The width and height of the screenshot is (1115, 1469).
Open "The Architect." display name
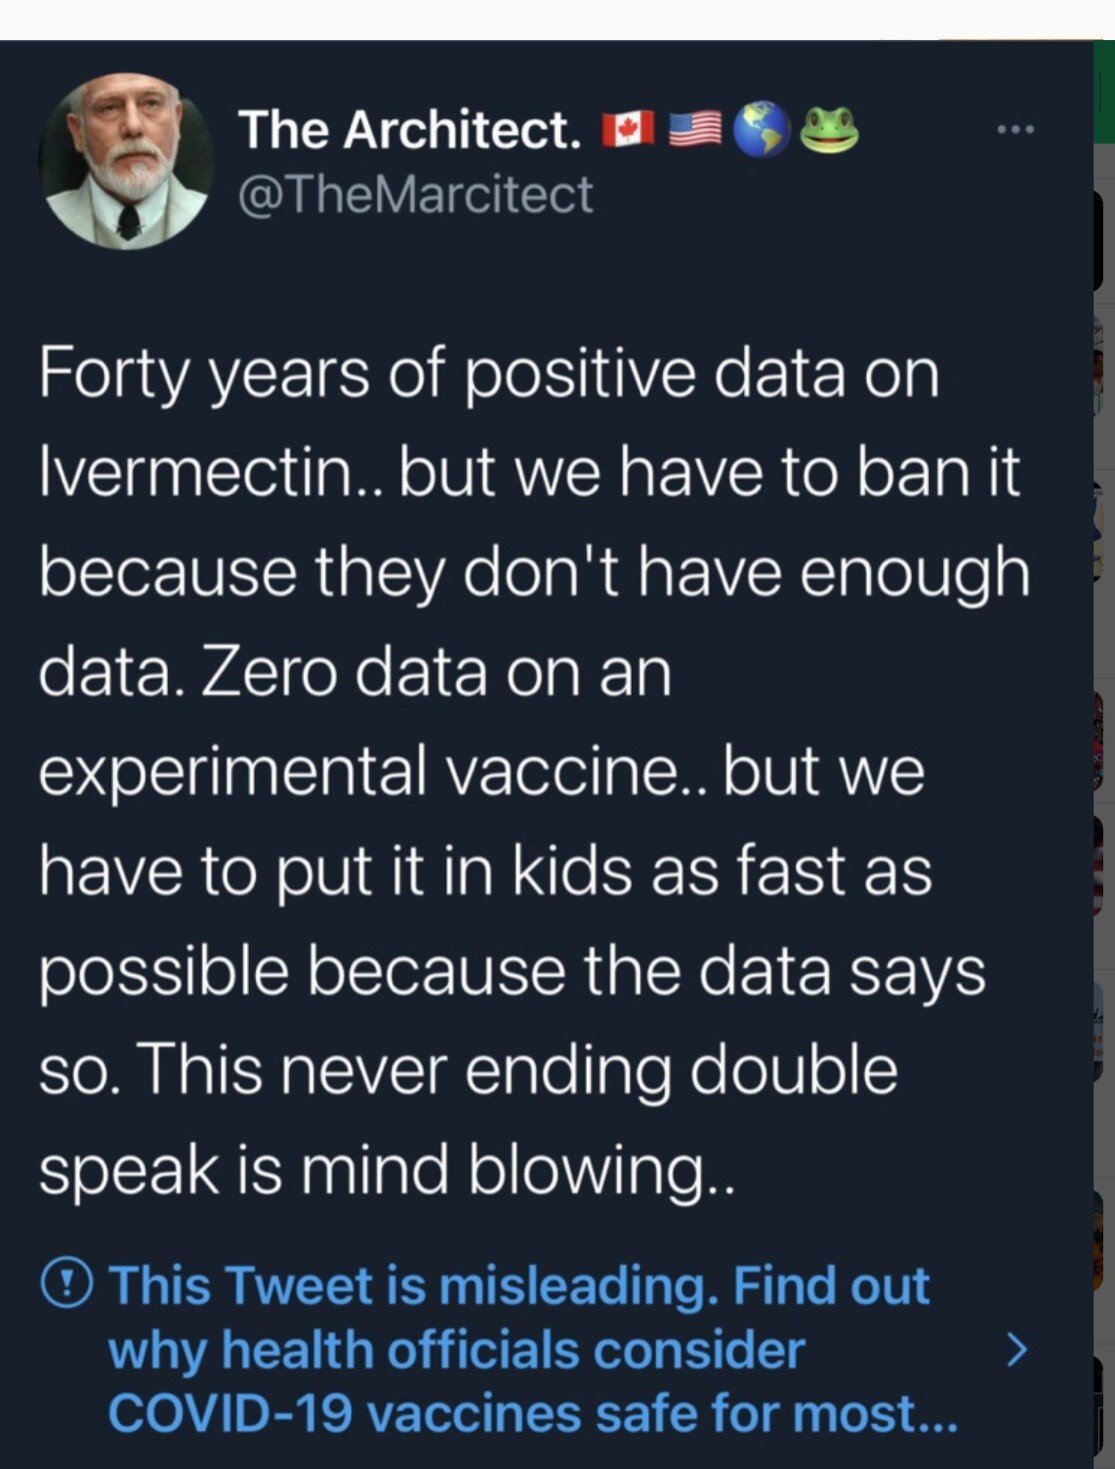pyautogui.click(x=410, y=130)
